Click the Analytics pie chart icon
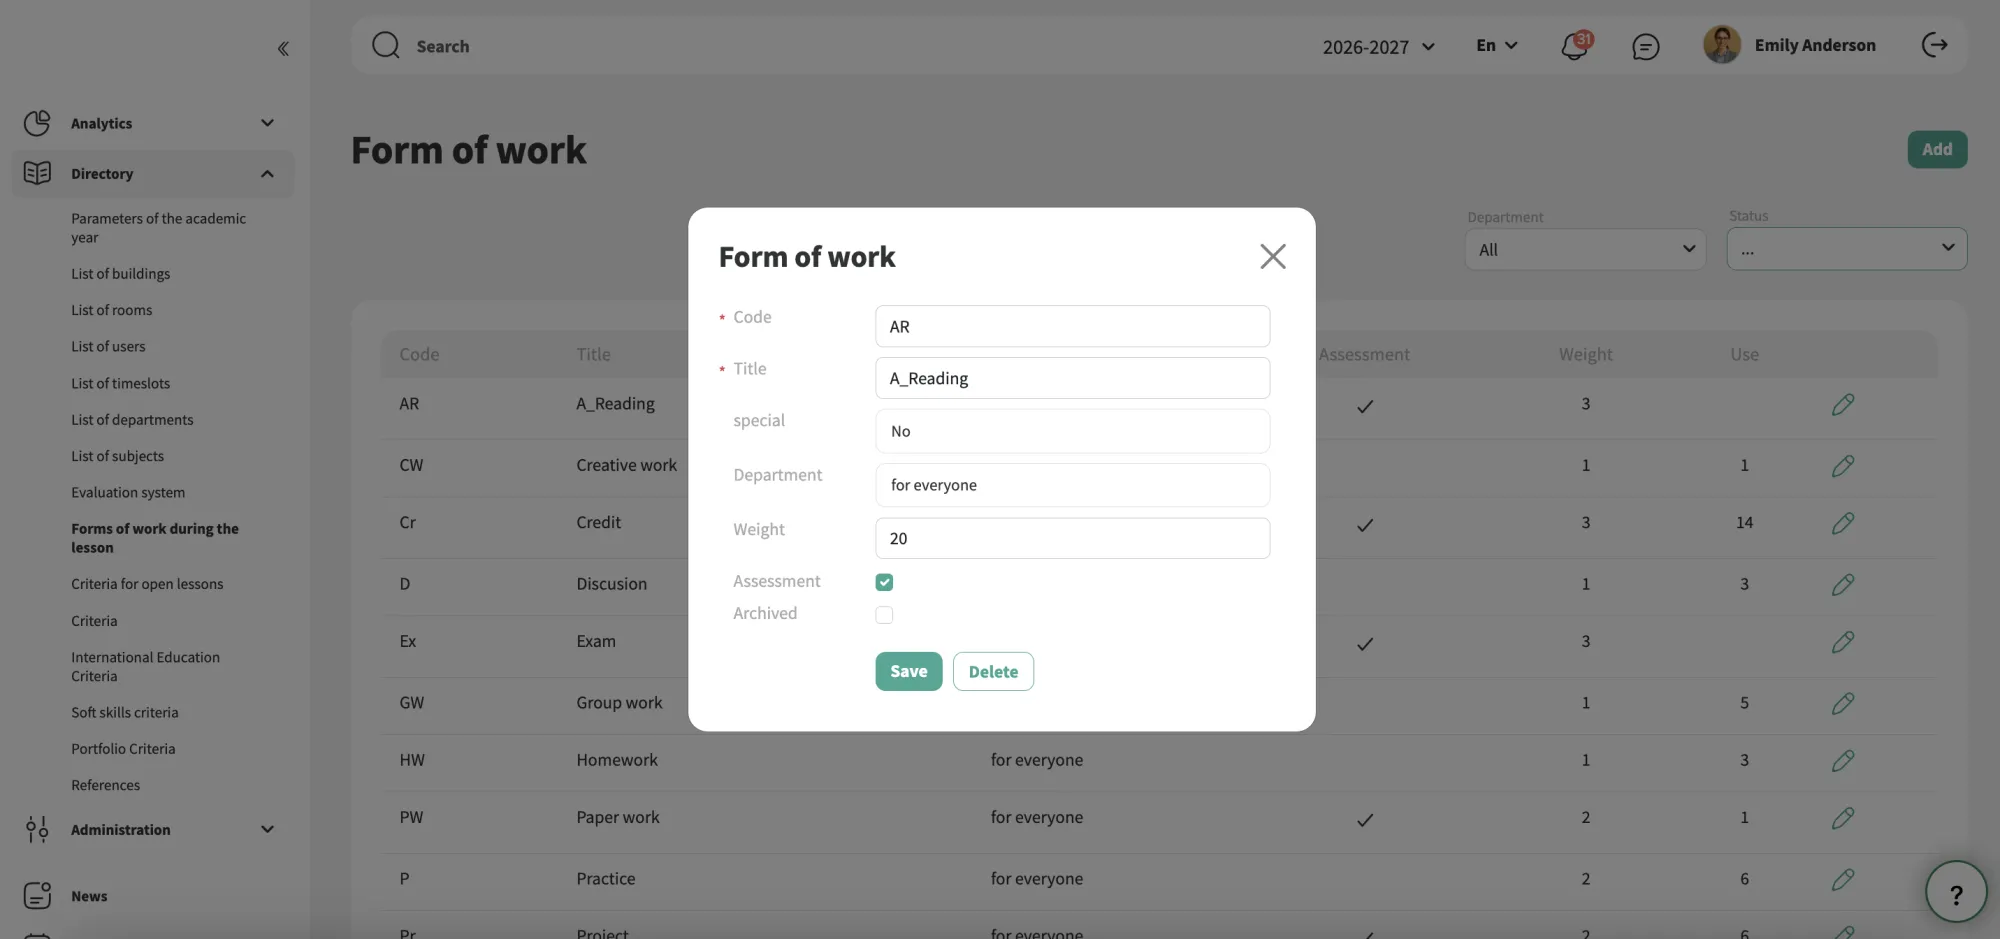The height and width of the screenshot is (939, 2000). 37,123
